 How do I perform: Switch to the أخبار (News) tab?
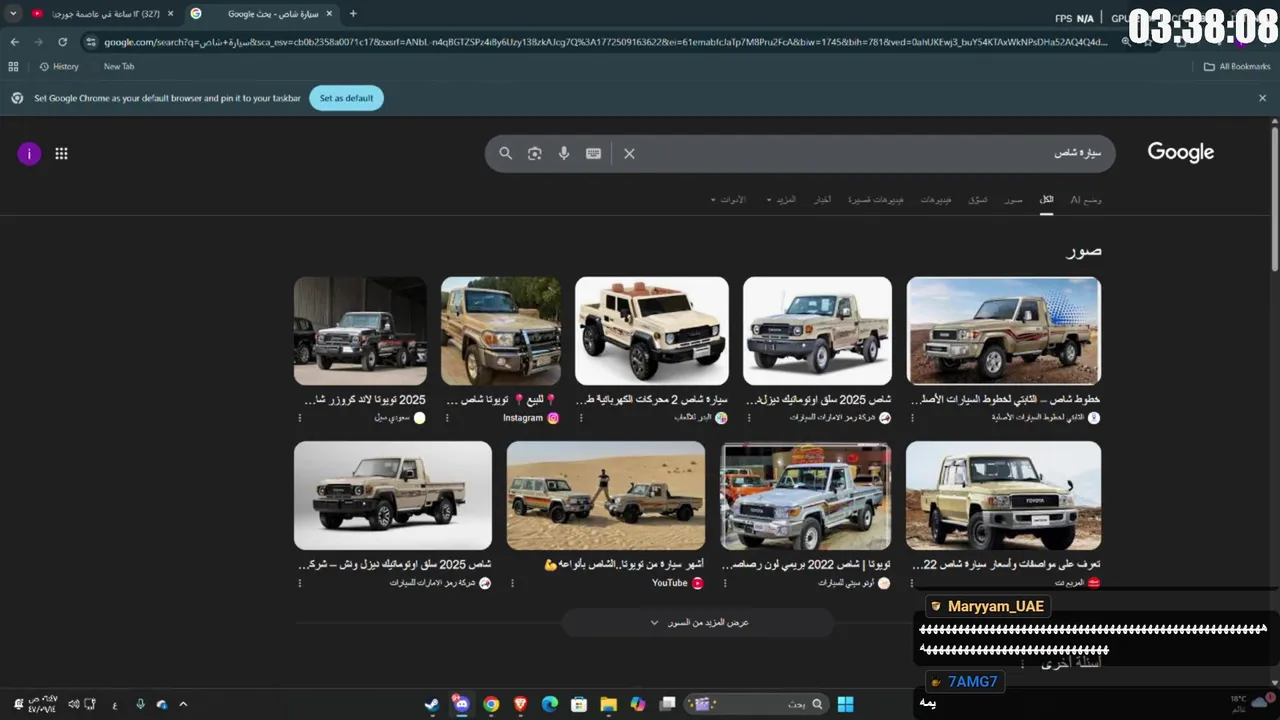pos(822,200)
